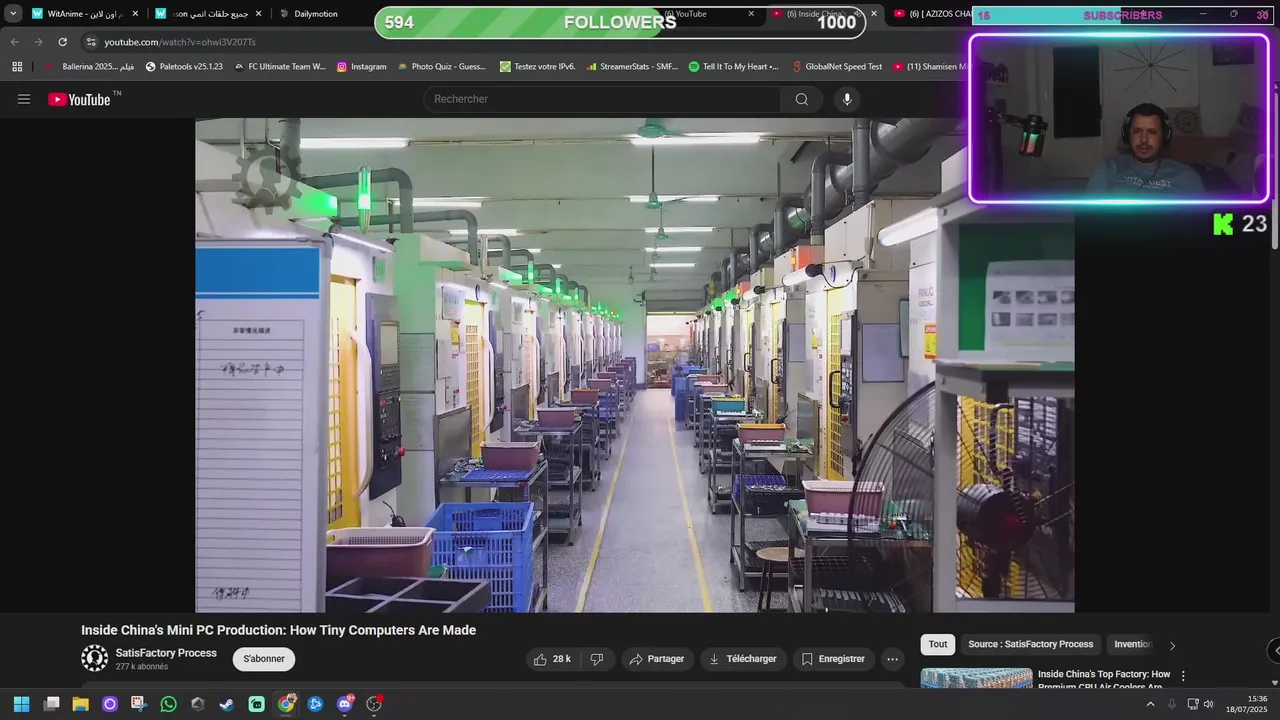Click the Enregistrer save button
The height and width of the screenshot is (720, 1280).
[833, 659]
